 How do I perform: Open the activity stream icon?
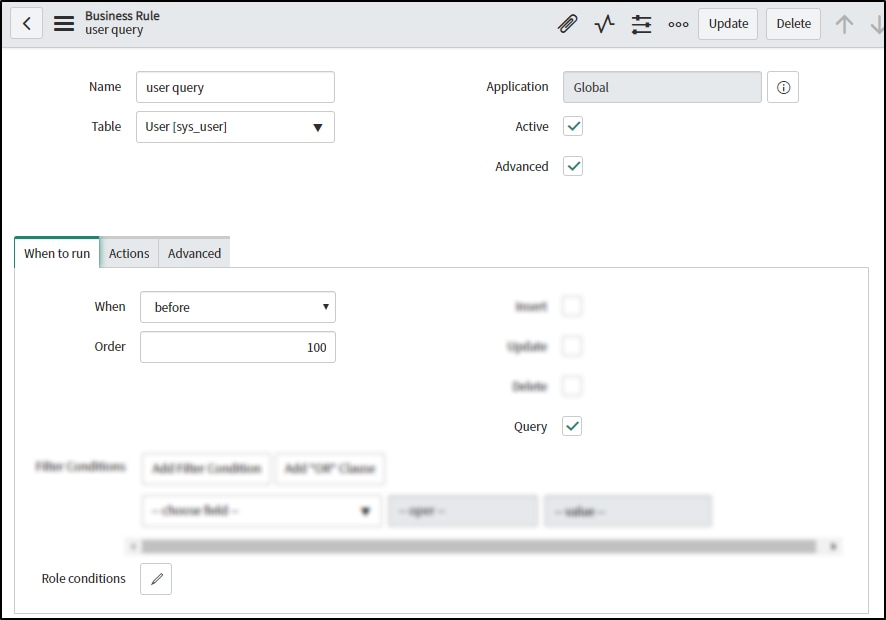click(604, 23)
